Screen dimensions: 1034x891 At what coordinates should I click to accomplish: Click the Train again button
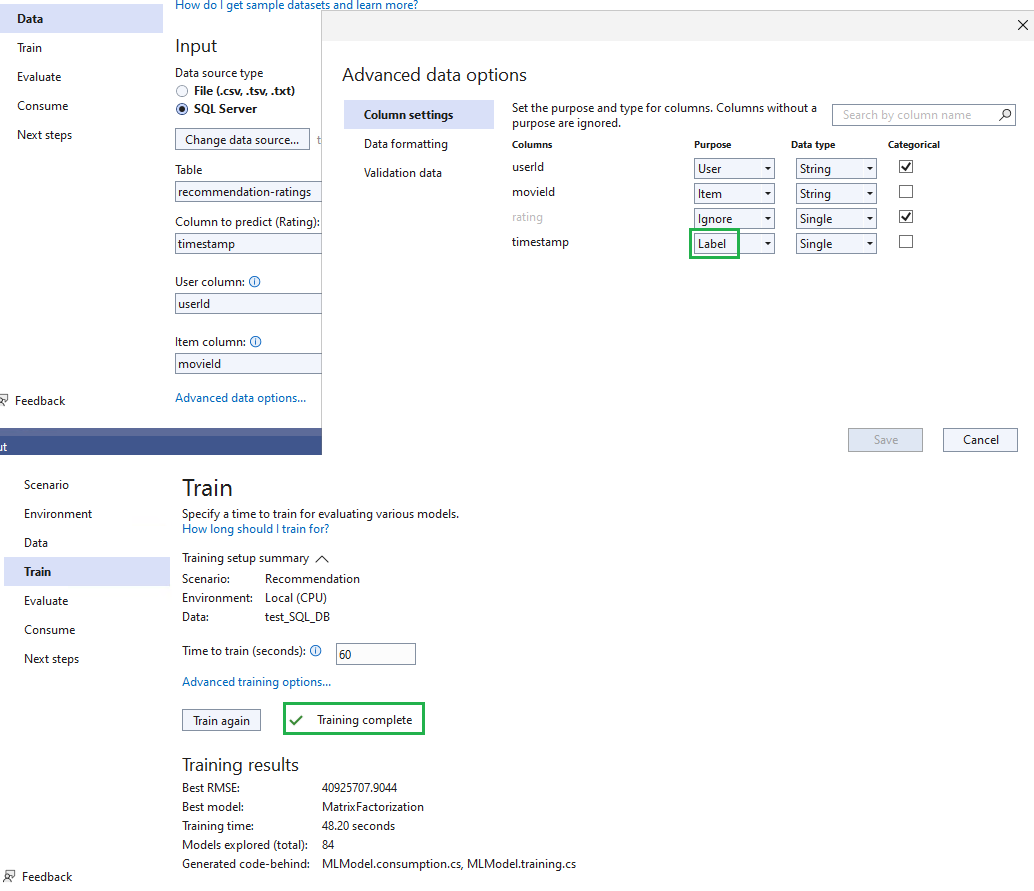221,719
